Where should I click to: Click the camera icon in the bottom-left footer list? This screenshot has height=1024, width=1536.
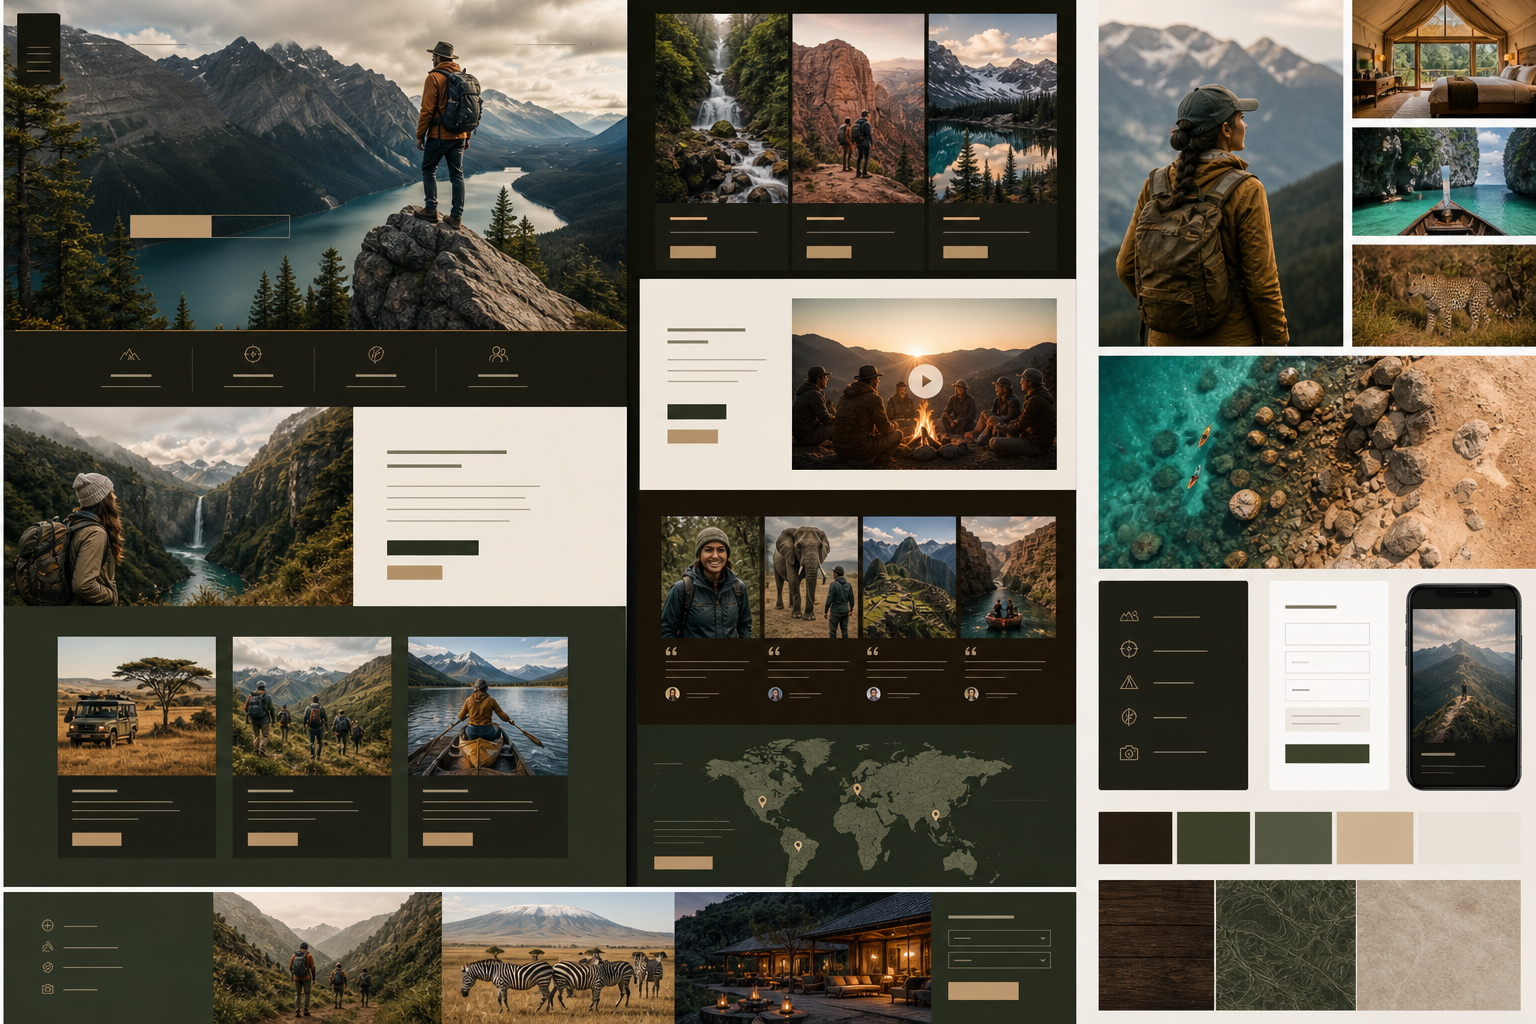coord(47,988)
